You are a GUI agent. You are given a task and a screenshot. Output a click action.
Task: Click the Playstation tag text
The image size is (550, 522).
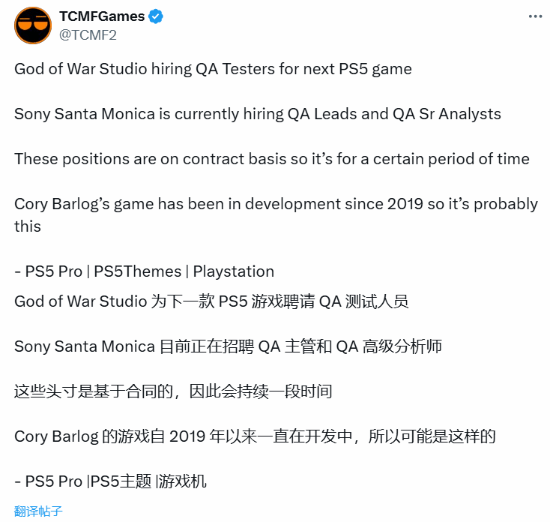click(234, 272)
